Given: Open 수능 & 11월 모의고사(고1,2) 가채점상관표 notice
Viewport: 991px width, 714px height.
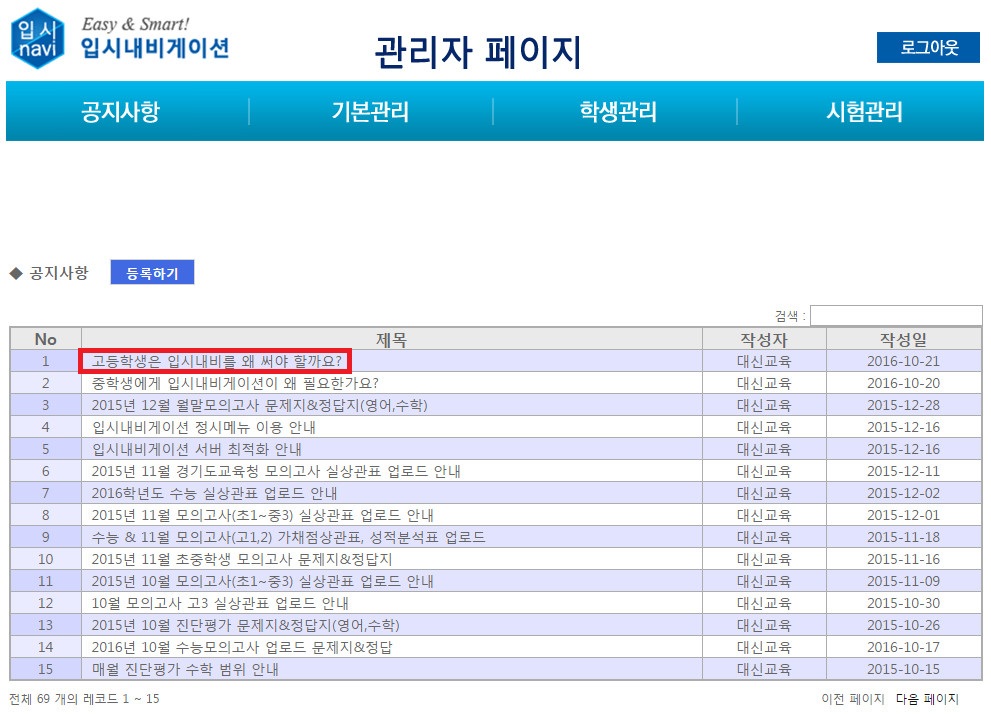Looking at the screenshot, I should click(x=288, y=537).
